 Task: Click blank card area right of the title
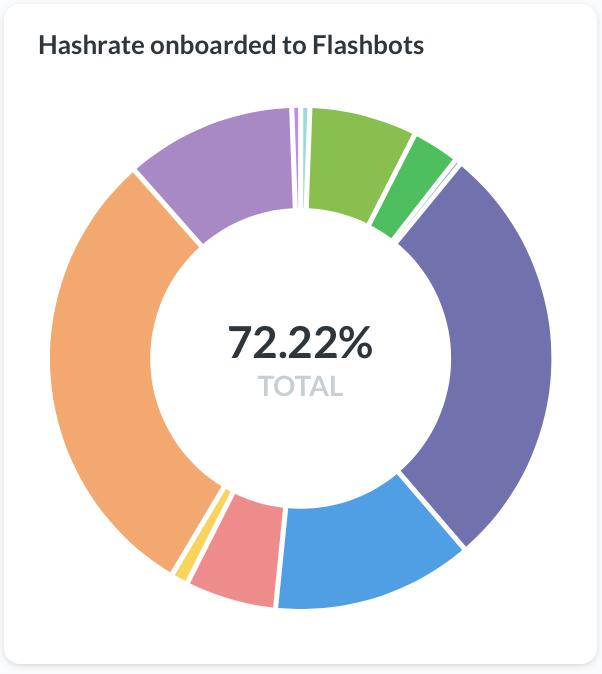pos(510,46)
